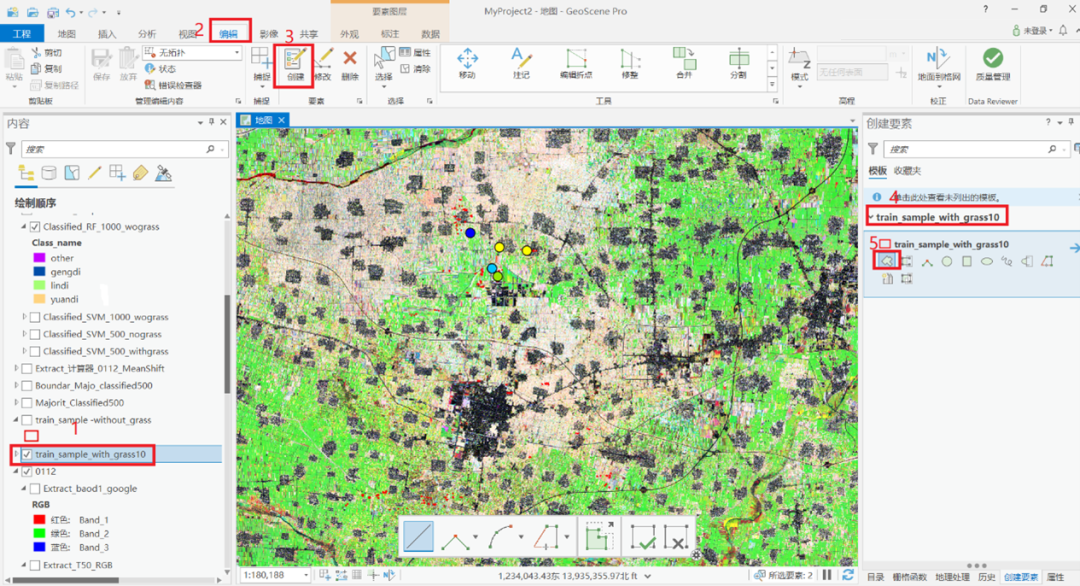
Task: Open Quality Management (质量管理) in Data Reviewer
Action: coord(992,63)
